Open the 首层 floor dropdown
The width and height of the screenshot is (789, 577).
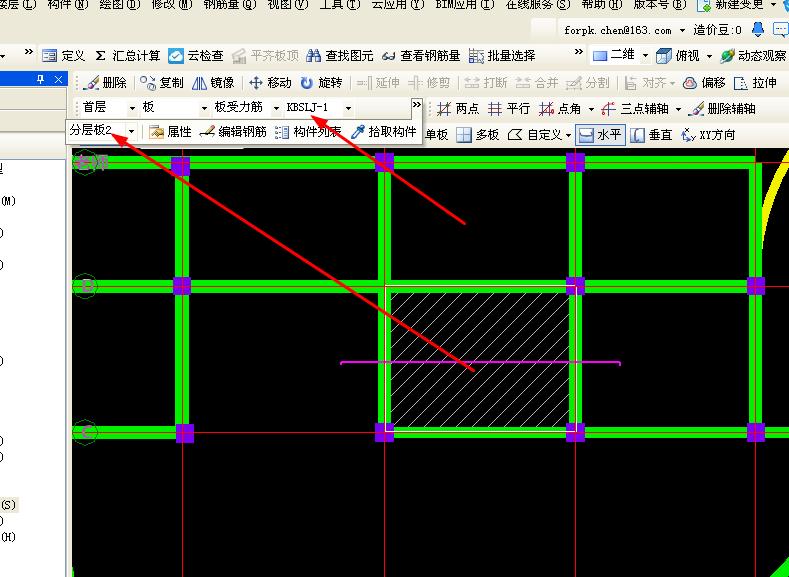coord(133,108)
